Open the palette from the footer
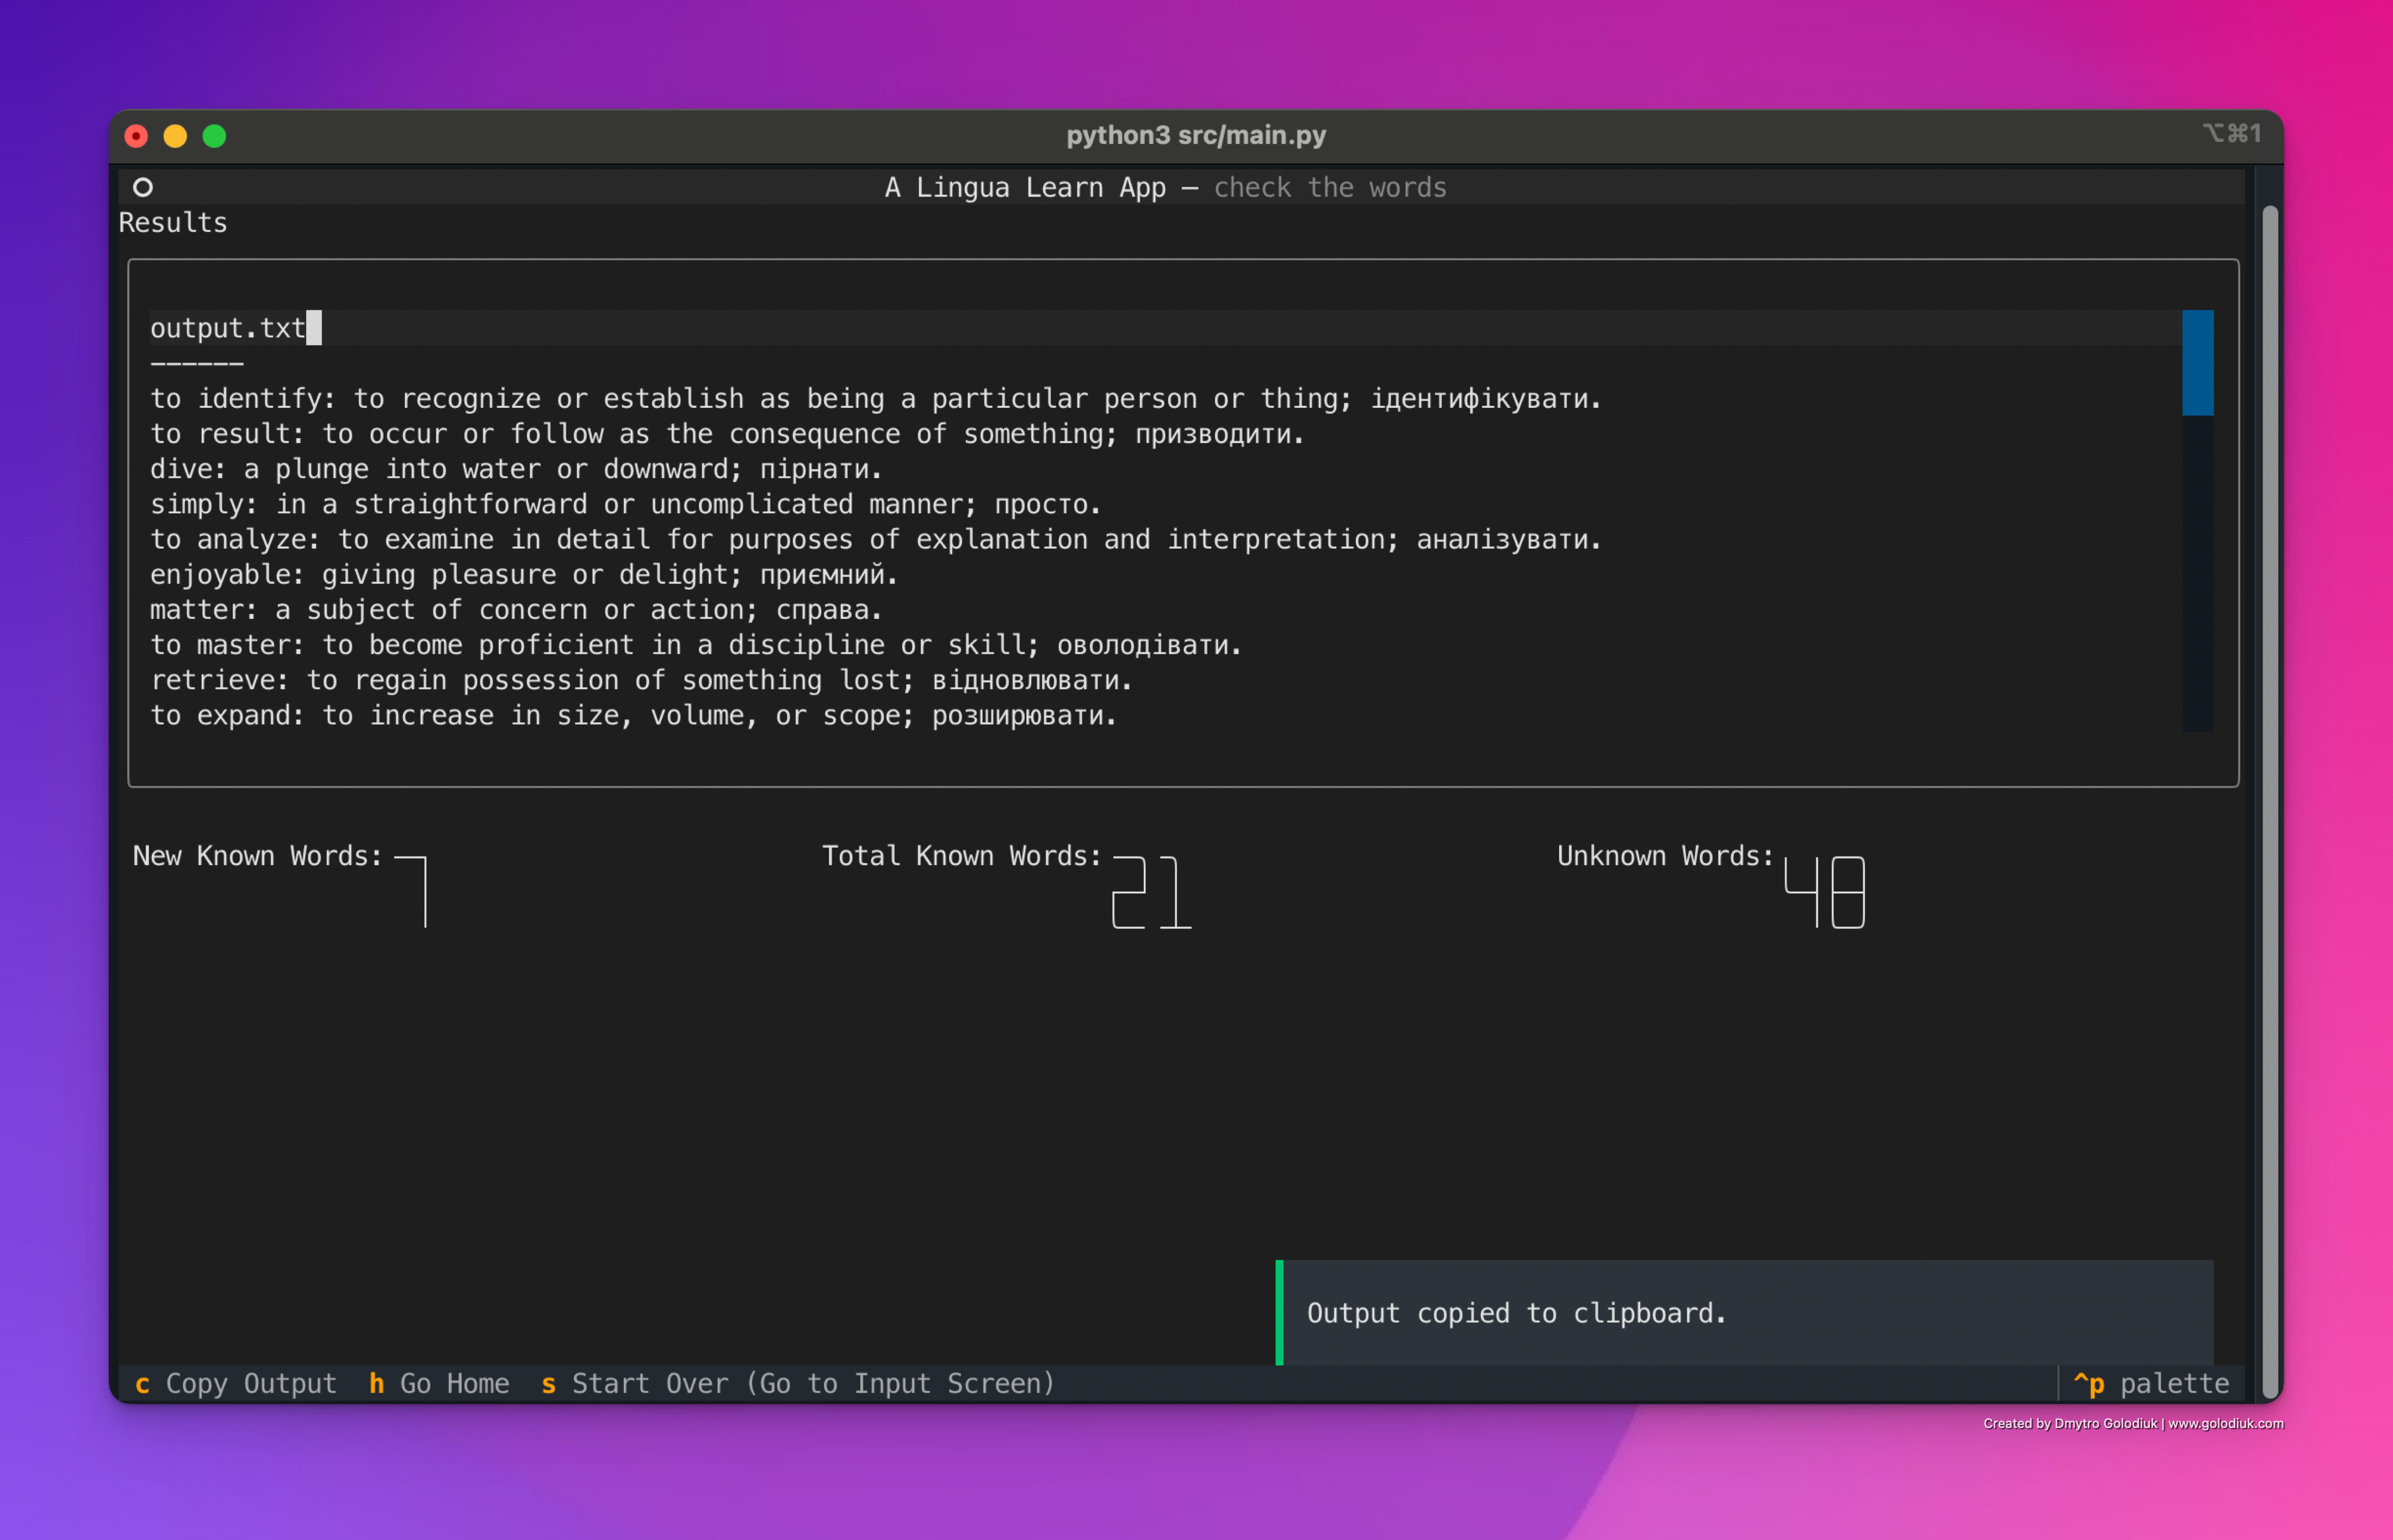2393x1540 pixels. 2151,1383
